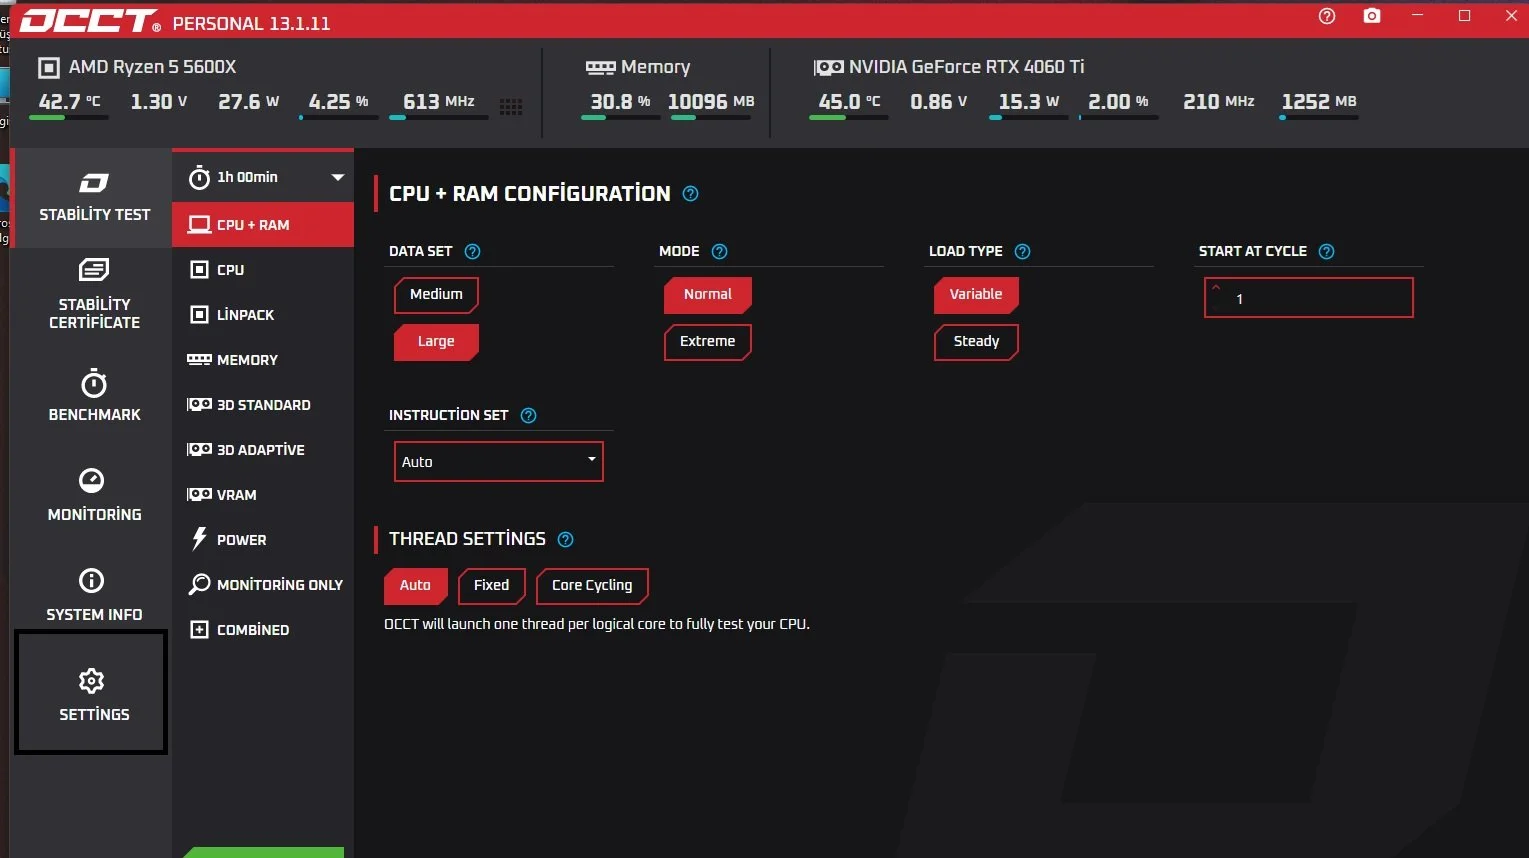Screen dimensions: 1529x858
Task: Set mode to Normal
Action: click(708, 295)
